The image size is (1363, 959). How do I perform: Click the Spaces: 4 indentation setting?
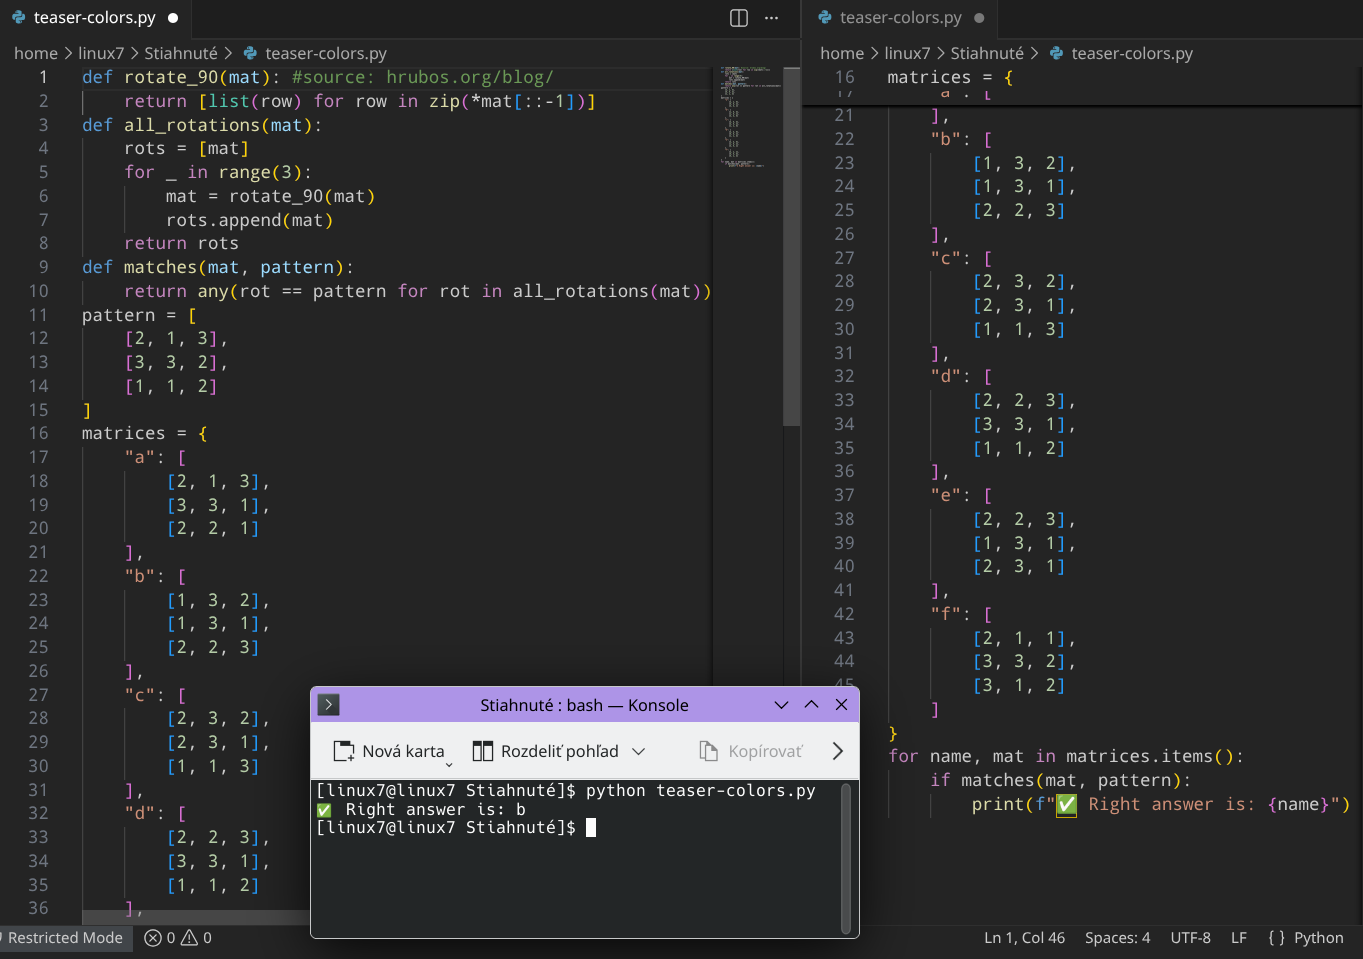(1117, 938)
